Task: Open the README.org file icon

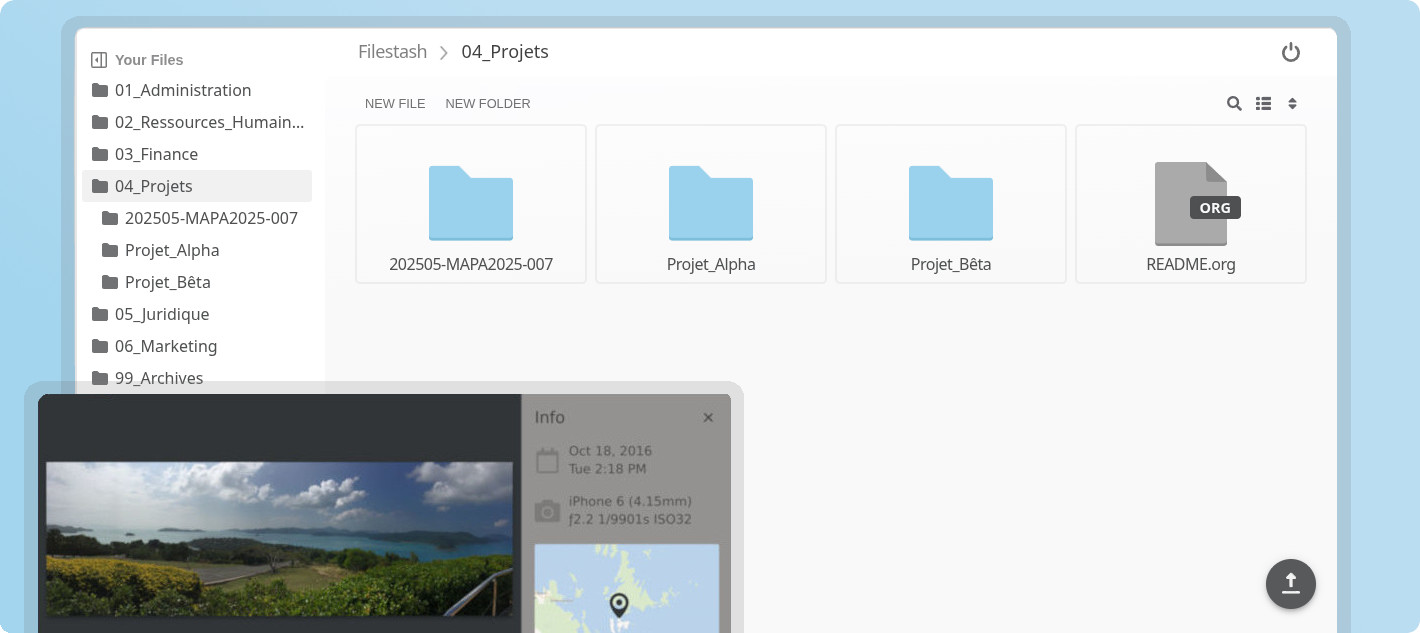Action: click(x=1190, y=204)
